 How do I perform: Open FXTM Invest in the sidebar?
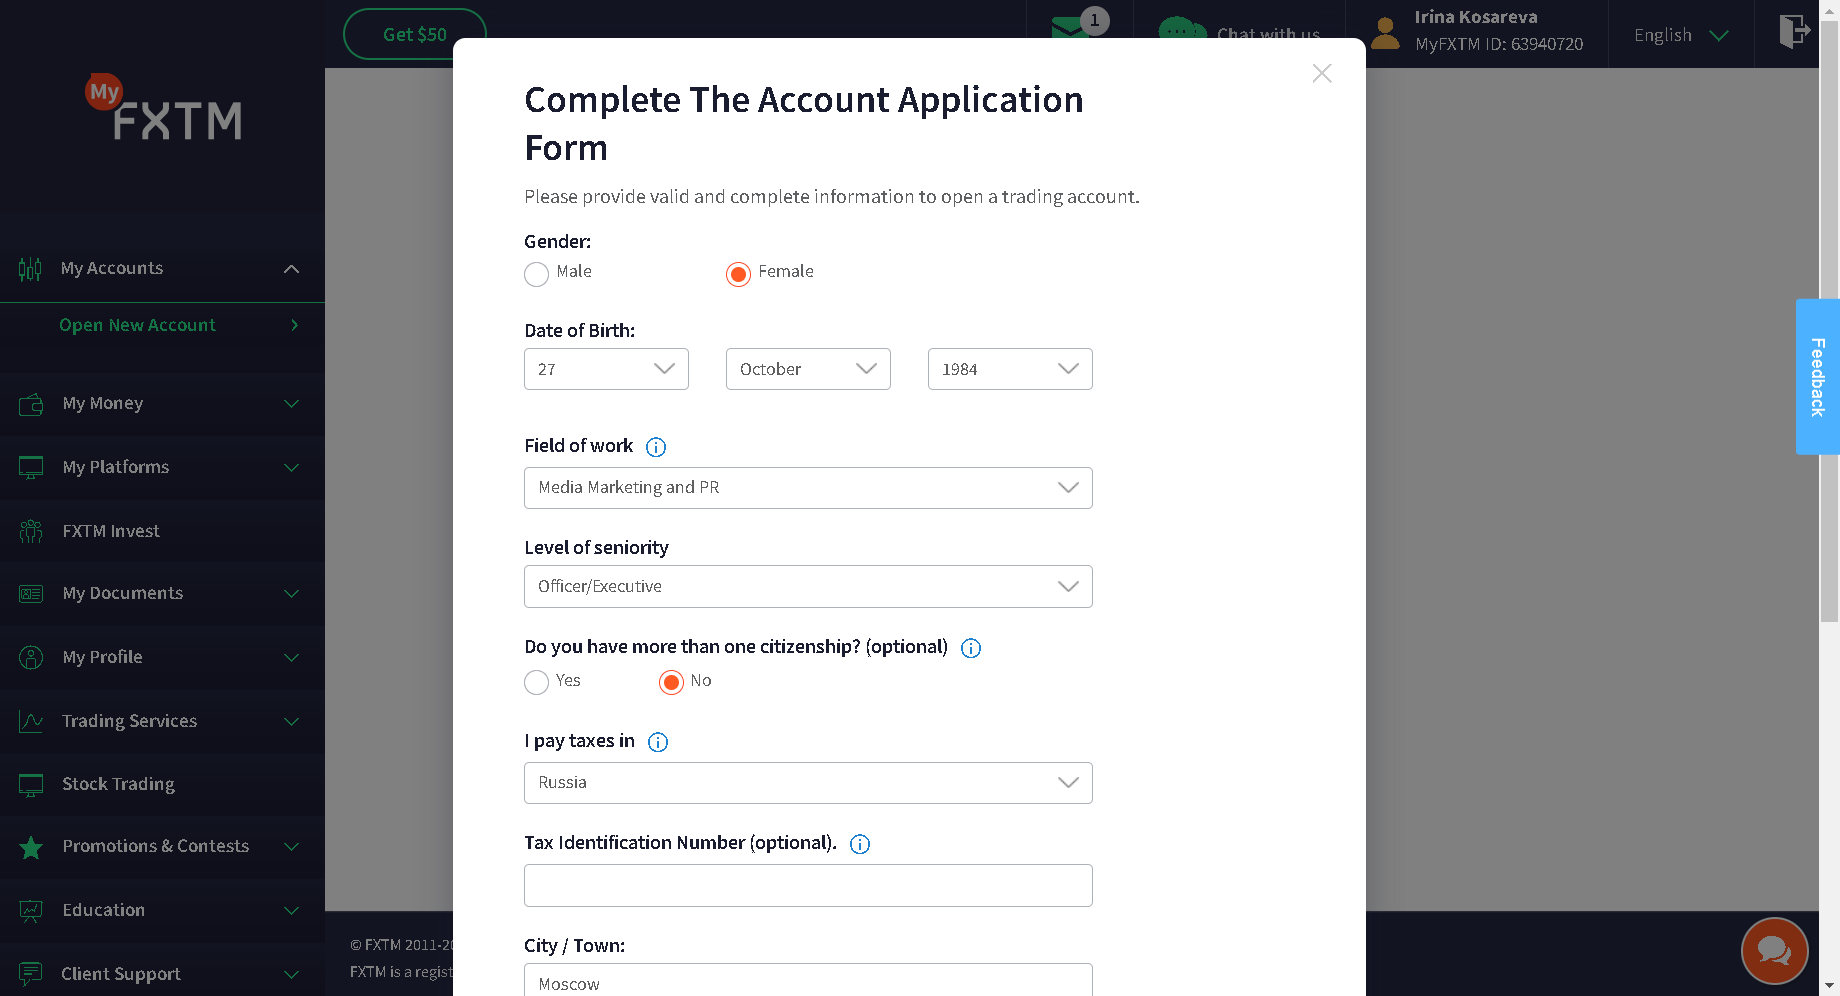point(111,531)
